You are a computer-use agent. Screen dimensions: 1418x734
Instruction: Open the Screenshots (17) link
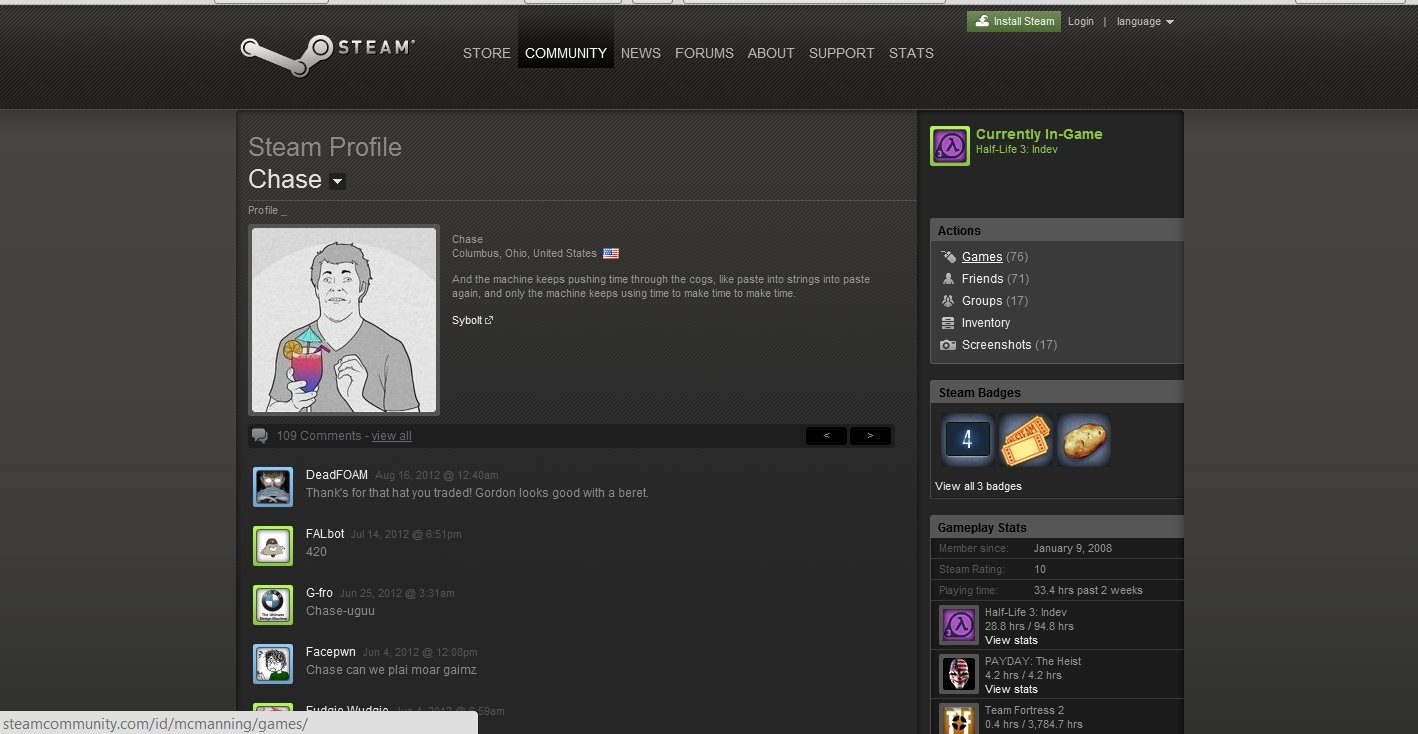pyautogui.click(x=1010, y=345)
